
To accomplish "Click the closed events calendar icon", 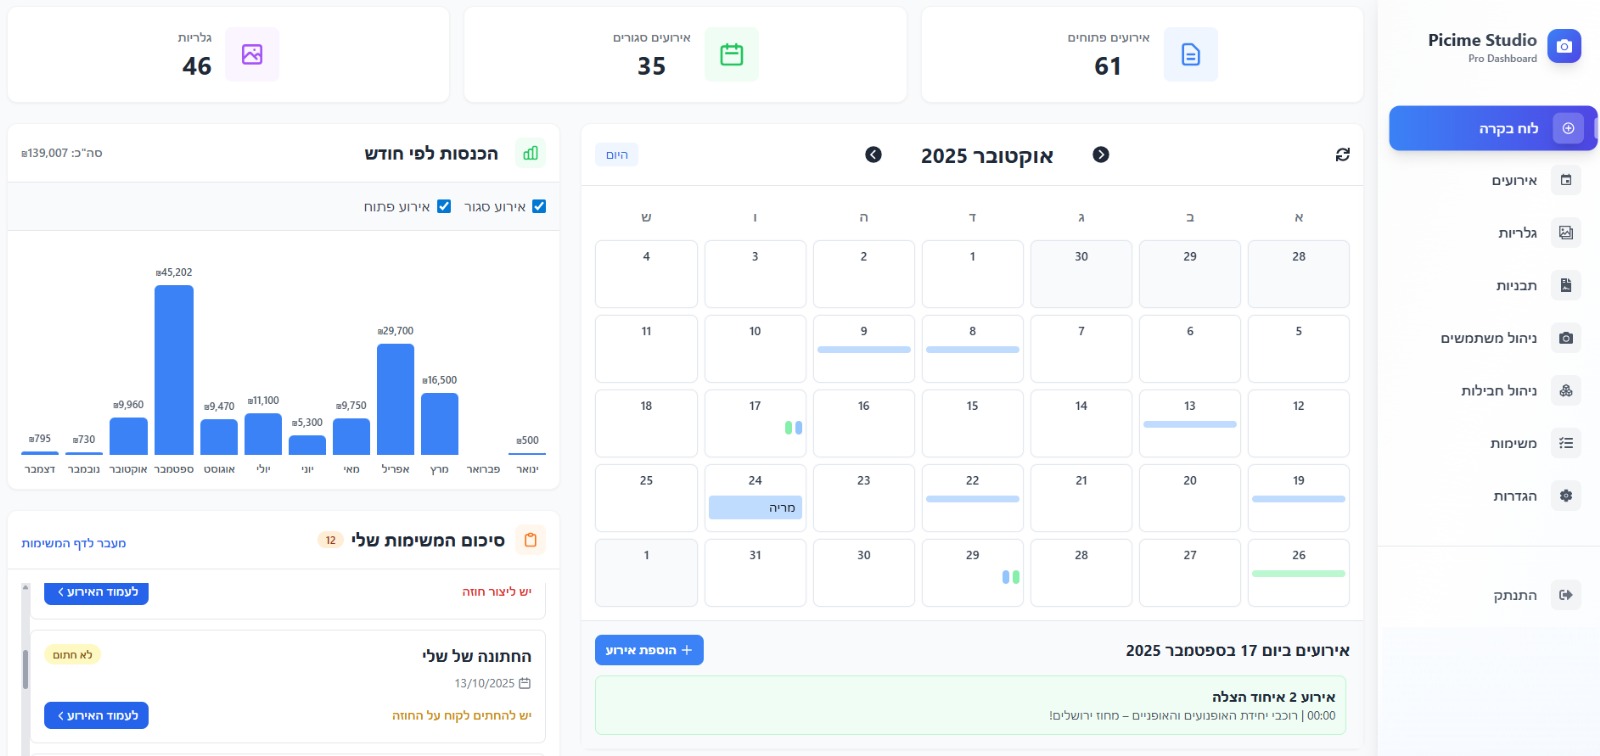I will [x=731, y=54].
